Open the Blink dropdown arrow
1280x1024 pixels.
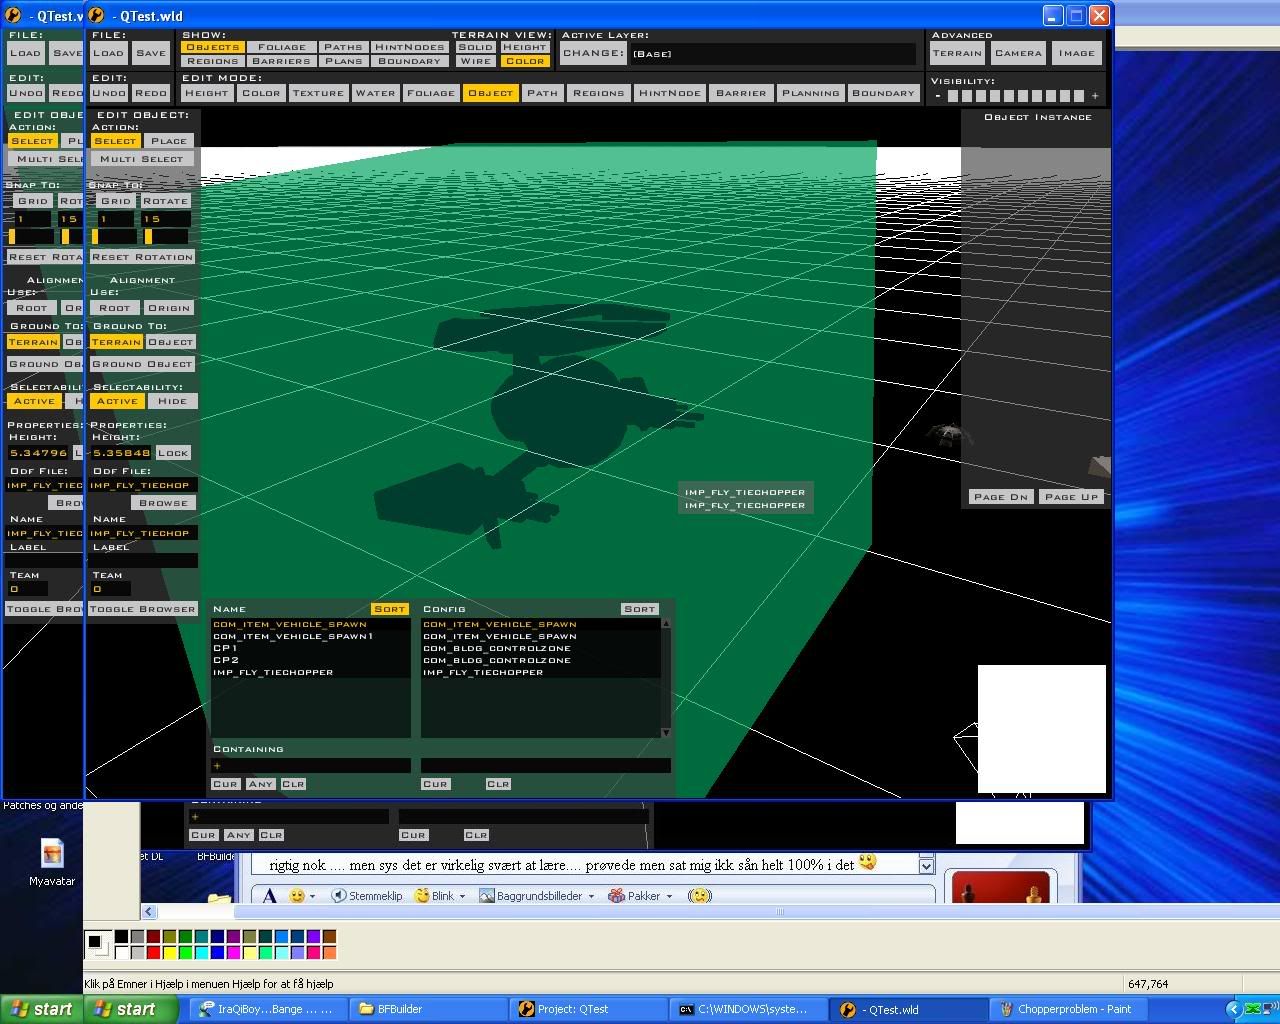(x=462, y=896)
